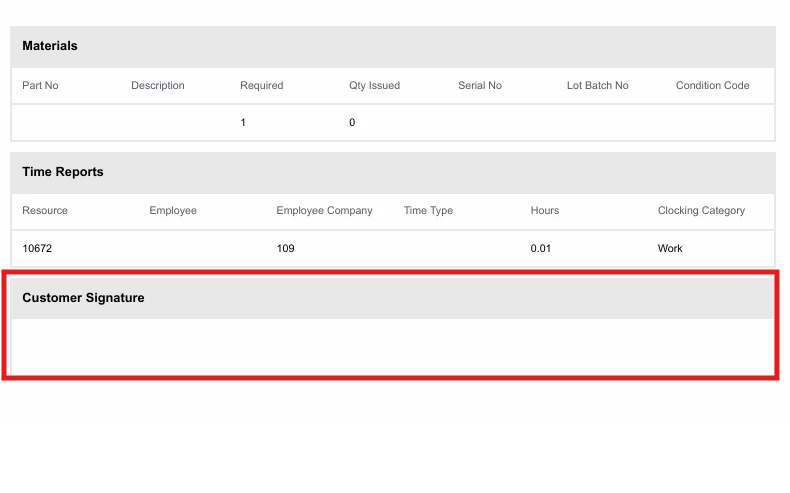Select the hours value 0.01
Screen dimensions: 790x493
pyautogui.click(x=541, y=248)
